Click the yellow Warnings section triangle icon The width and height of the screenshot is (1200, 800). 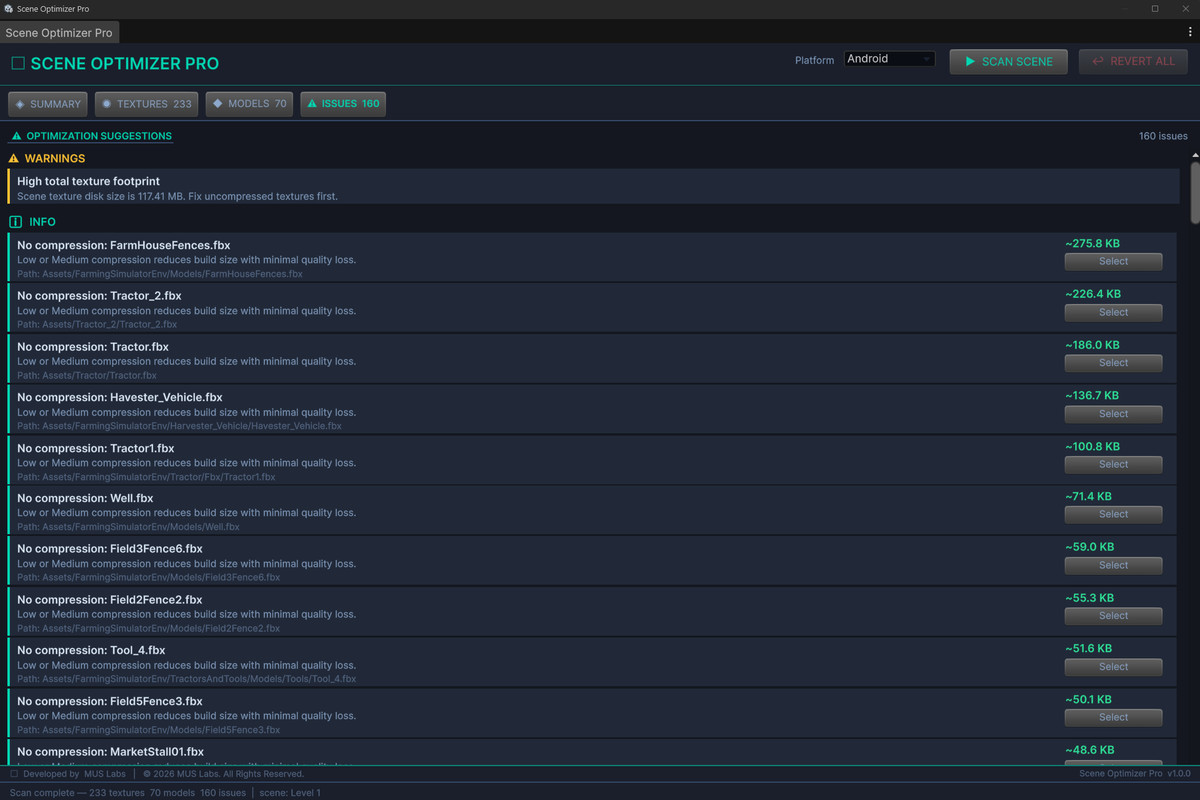pos(14,158)
